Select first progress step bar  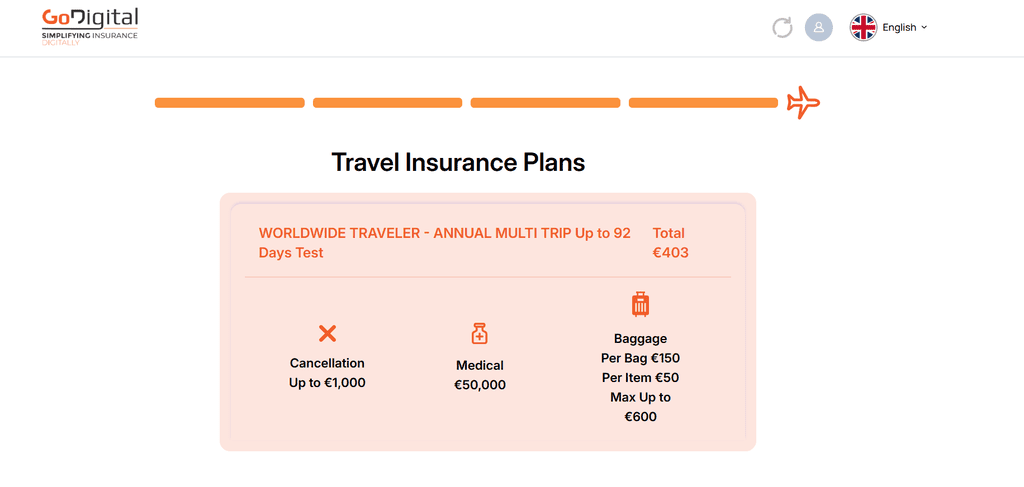230,102
